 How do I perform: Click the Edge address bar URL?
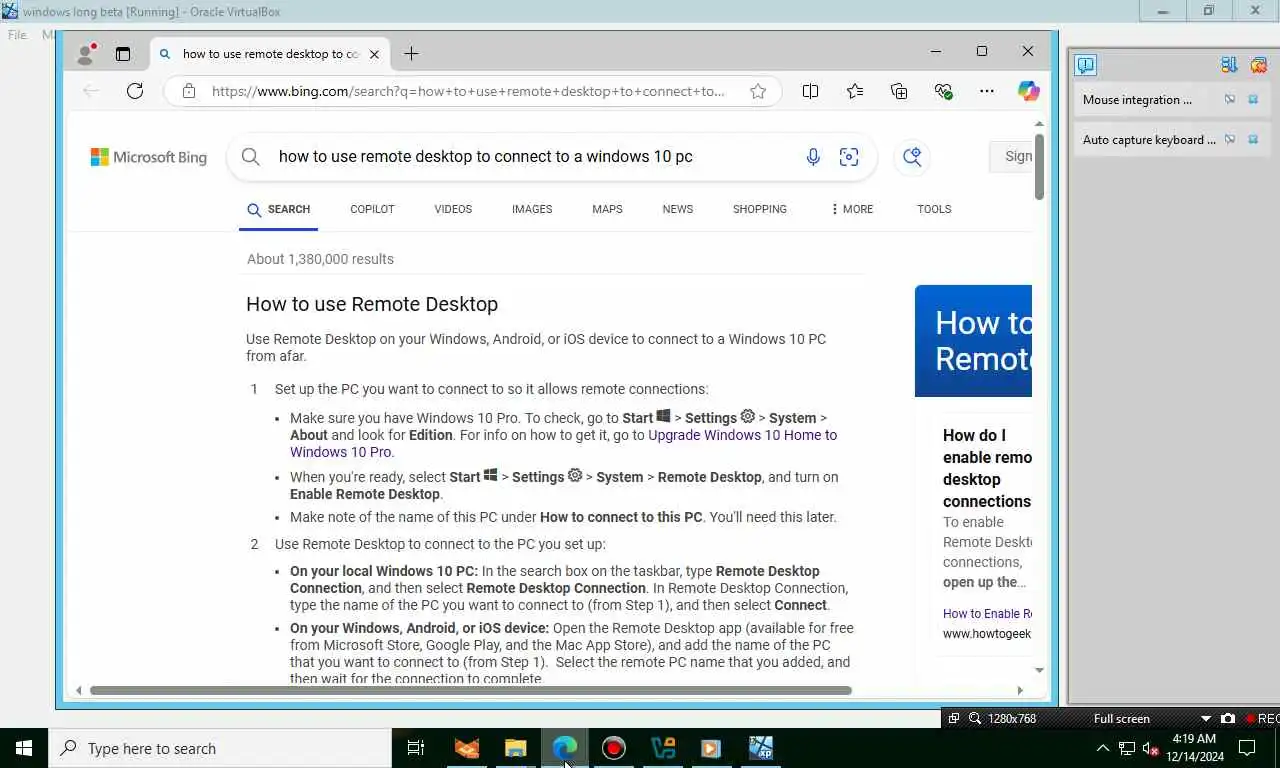tap(468, 91)
